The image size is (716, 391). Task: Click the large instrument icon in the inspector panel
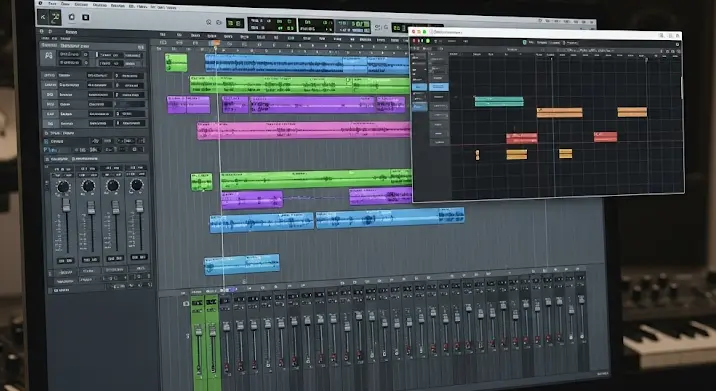(48, 57)
